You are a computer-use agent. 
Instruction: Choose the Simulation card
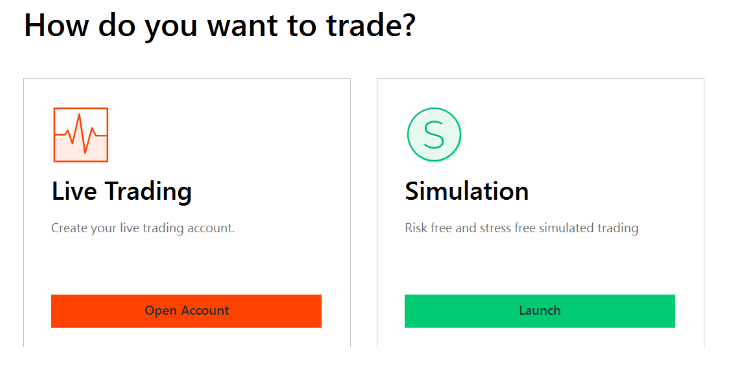541,212
